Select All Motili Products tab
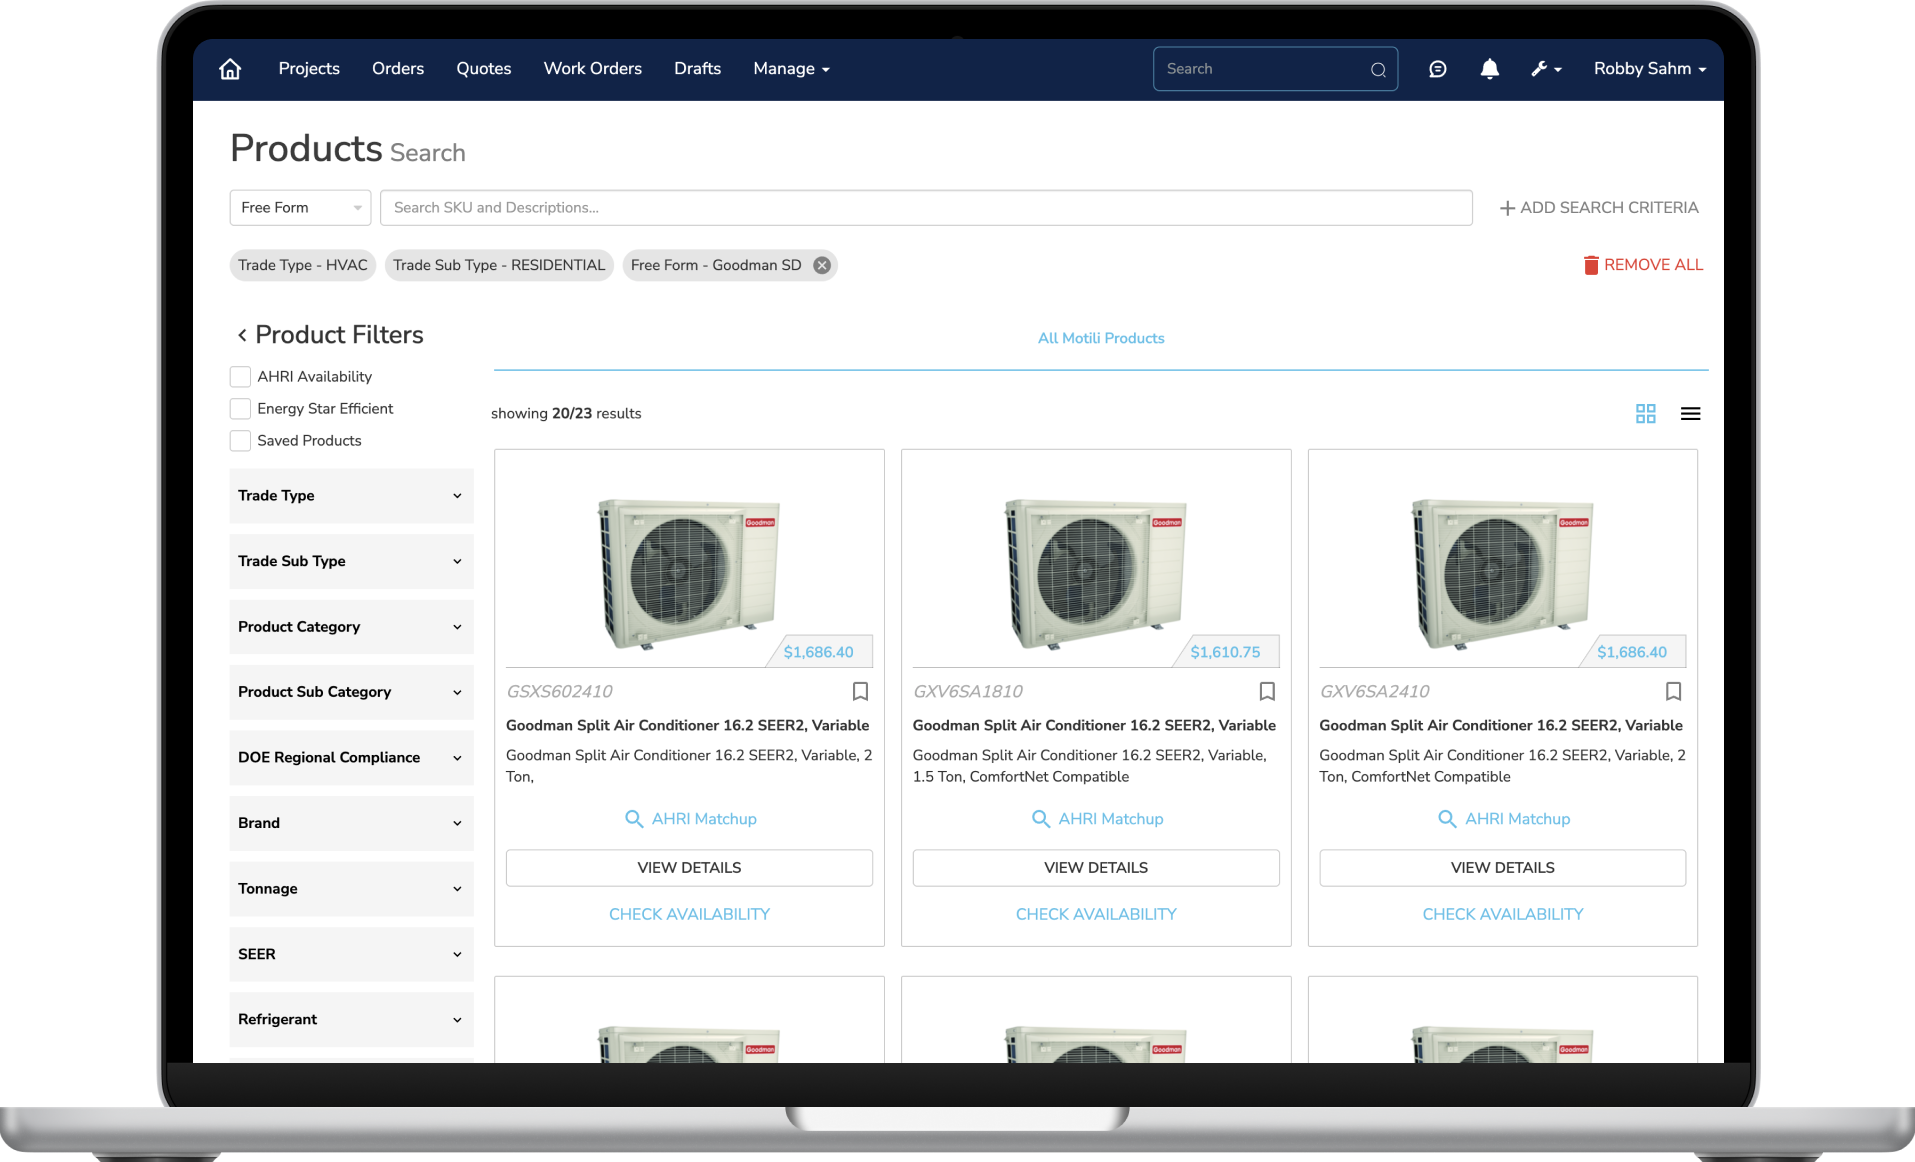1915x1162 pixels. click(x=1101, y=338)
